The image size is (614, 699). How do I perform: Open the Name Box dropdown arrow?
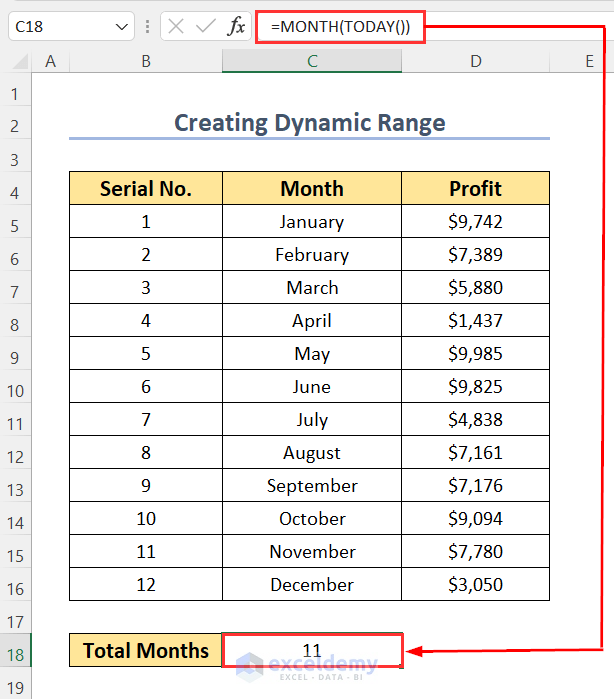coord(122,27)
